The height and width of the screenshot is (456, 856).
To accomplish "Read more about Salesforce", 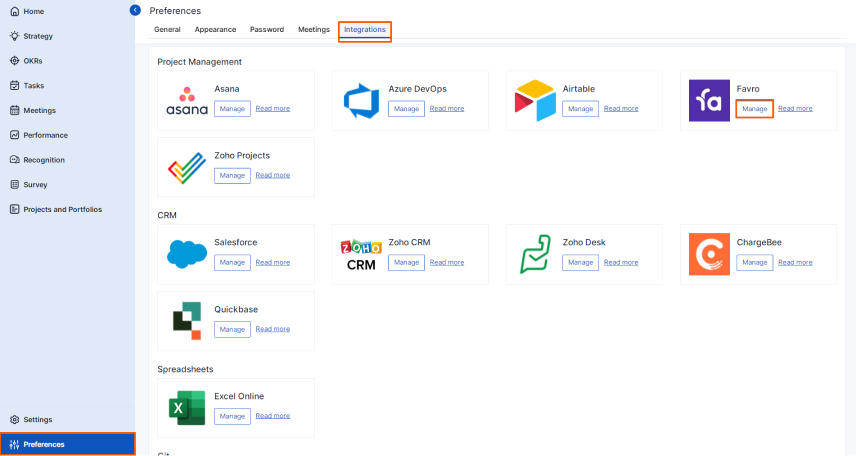I will (x=272, y=262).
